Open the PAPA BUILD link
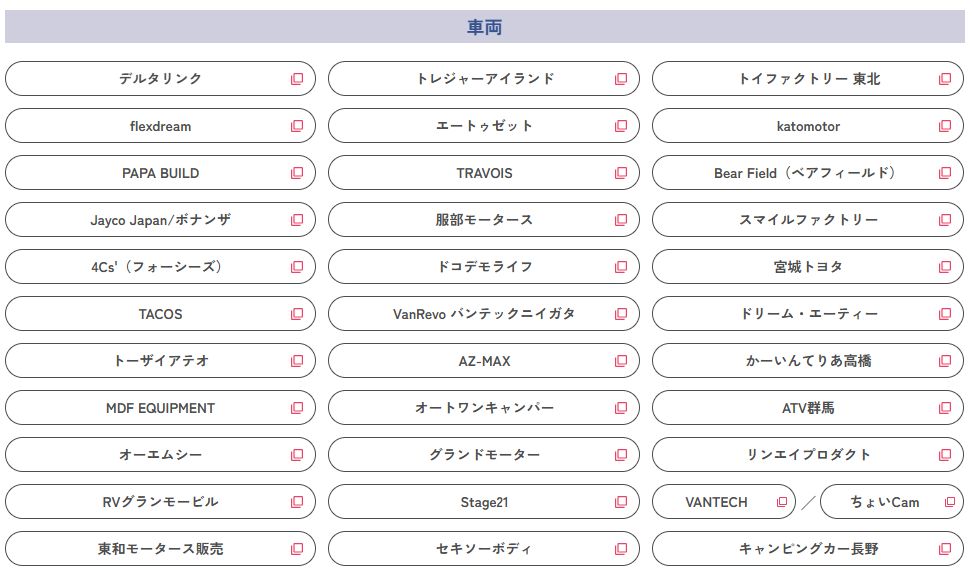The image size is (972, 572). 160,173
